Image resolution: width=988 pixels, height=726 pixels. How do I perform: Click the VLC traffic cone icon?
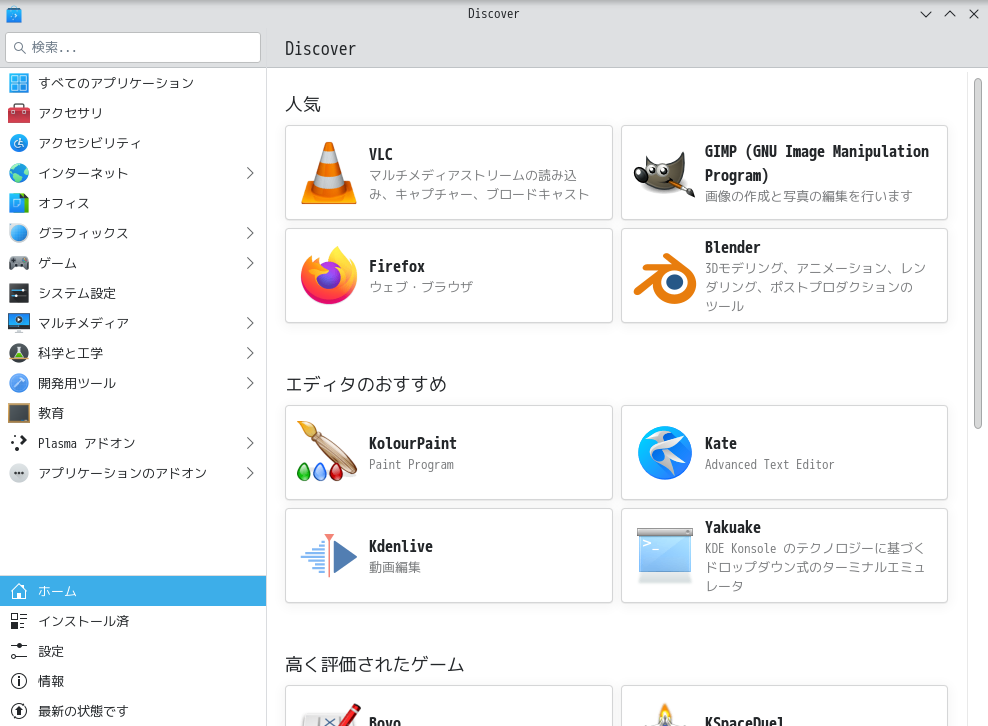click(328, 173)
